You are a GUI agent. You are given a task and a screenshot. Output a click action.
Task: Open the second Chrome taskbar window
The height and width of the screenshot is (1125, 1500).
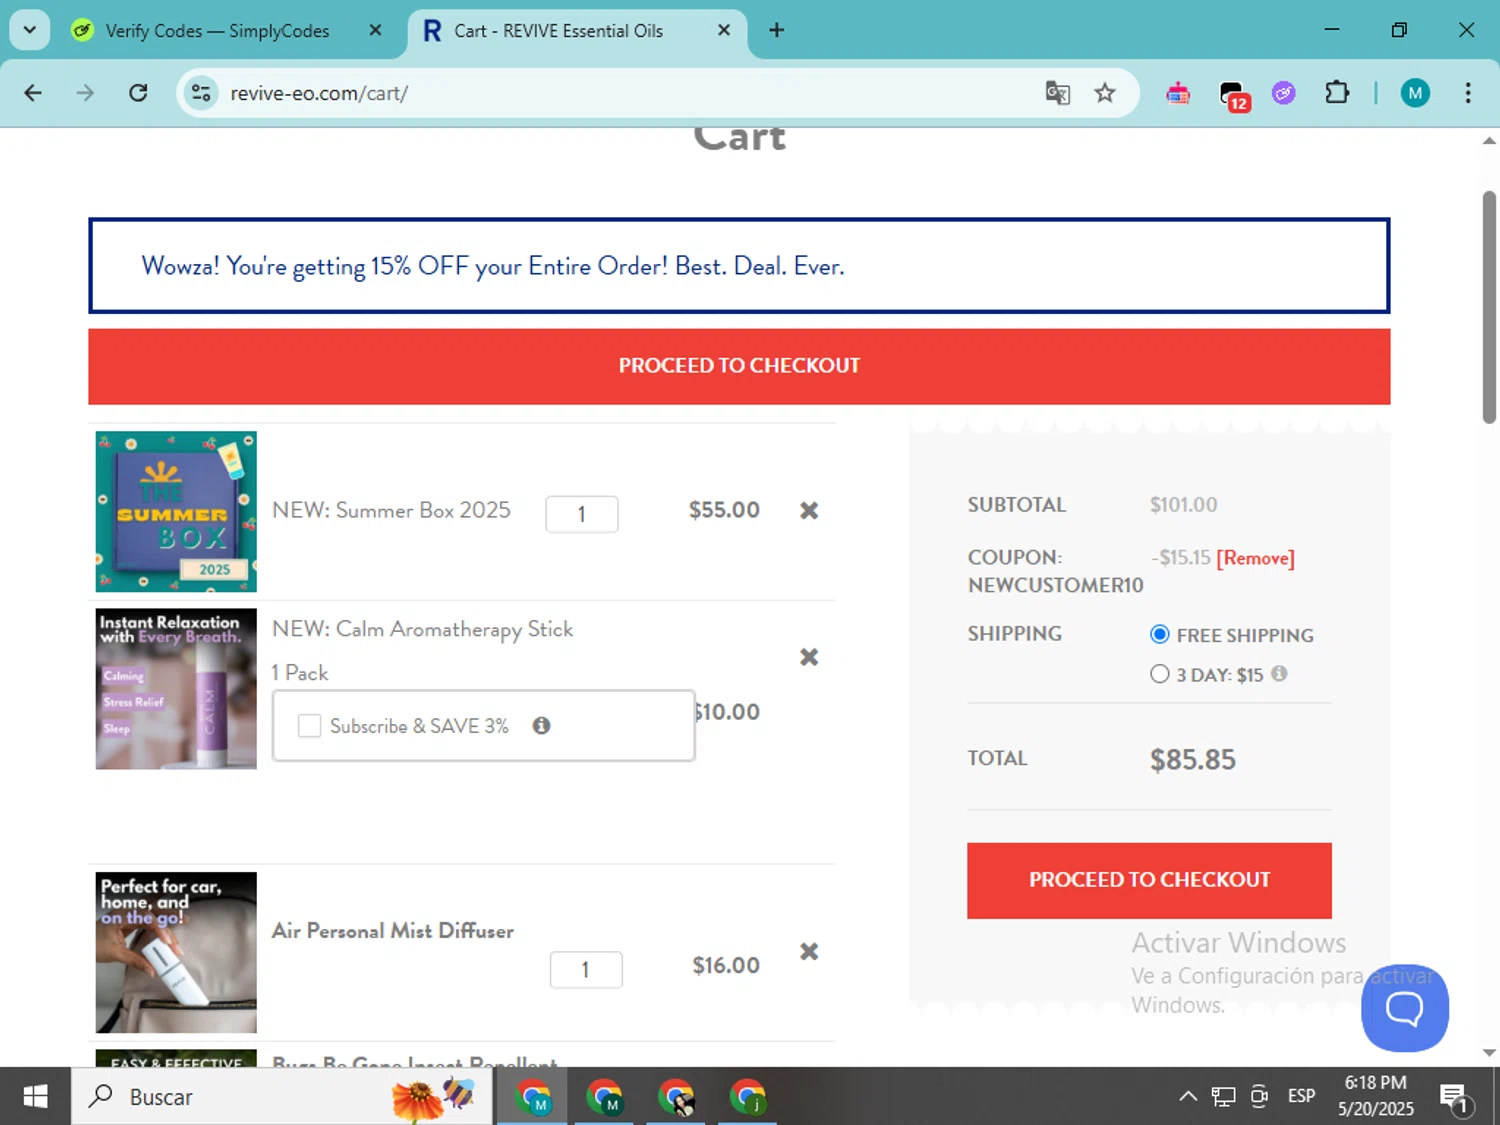pos(604,1097)
